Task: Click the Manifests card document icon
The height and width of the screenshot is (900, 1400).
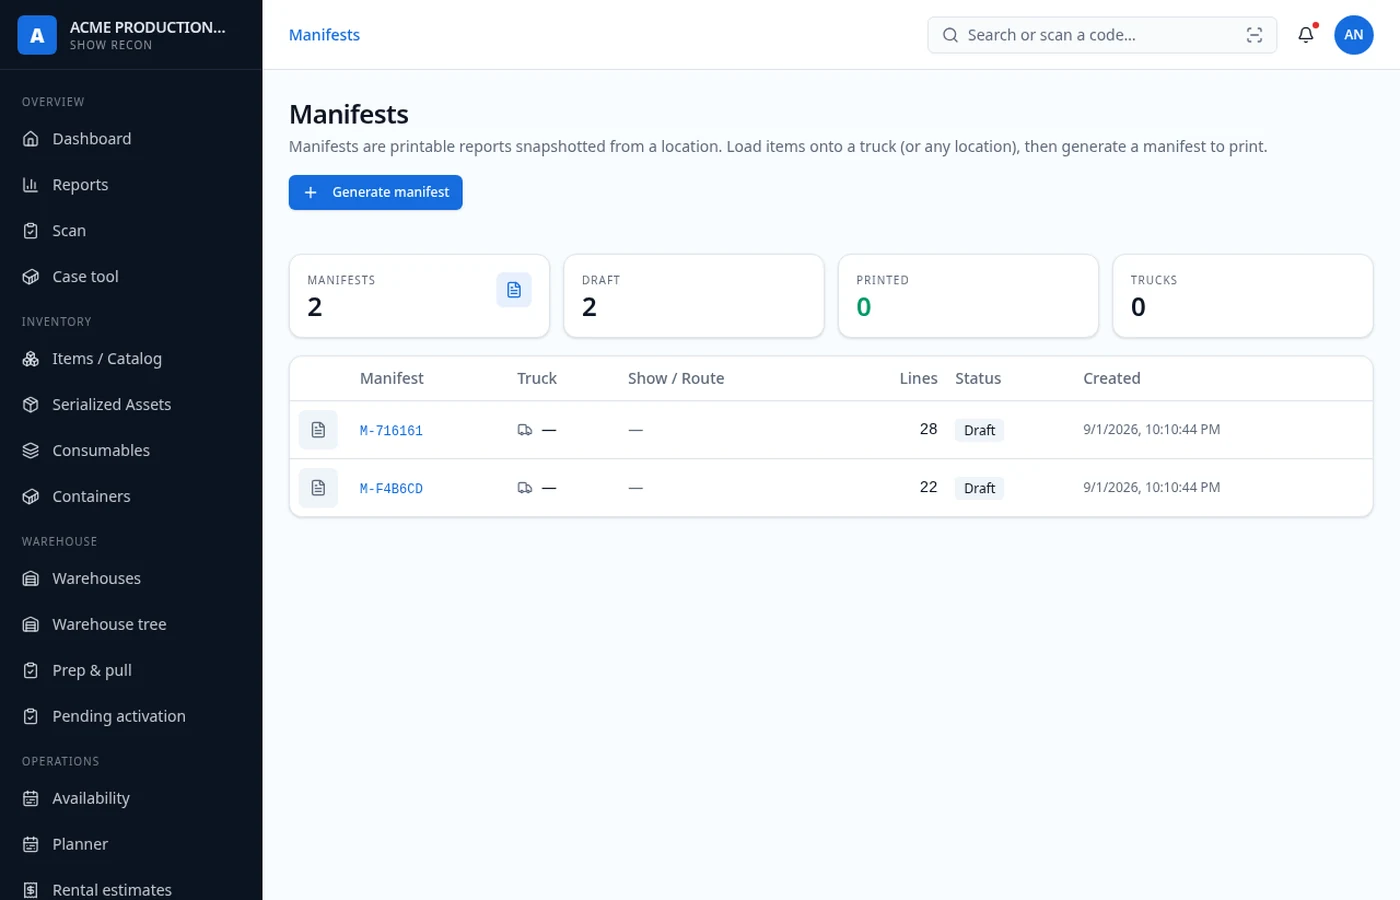Action: point(514,290)
